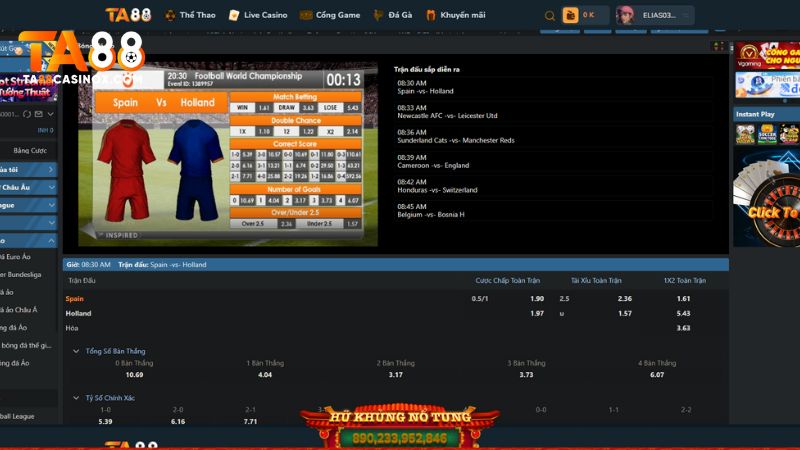This screenshot has width=800, height=450.
Task: Open the Vgaming promo banner
Action: pos(767,56)
